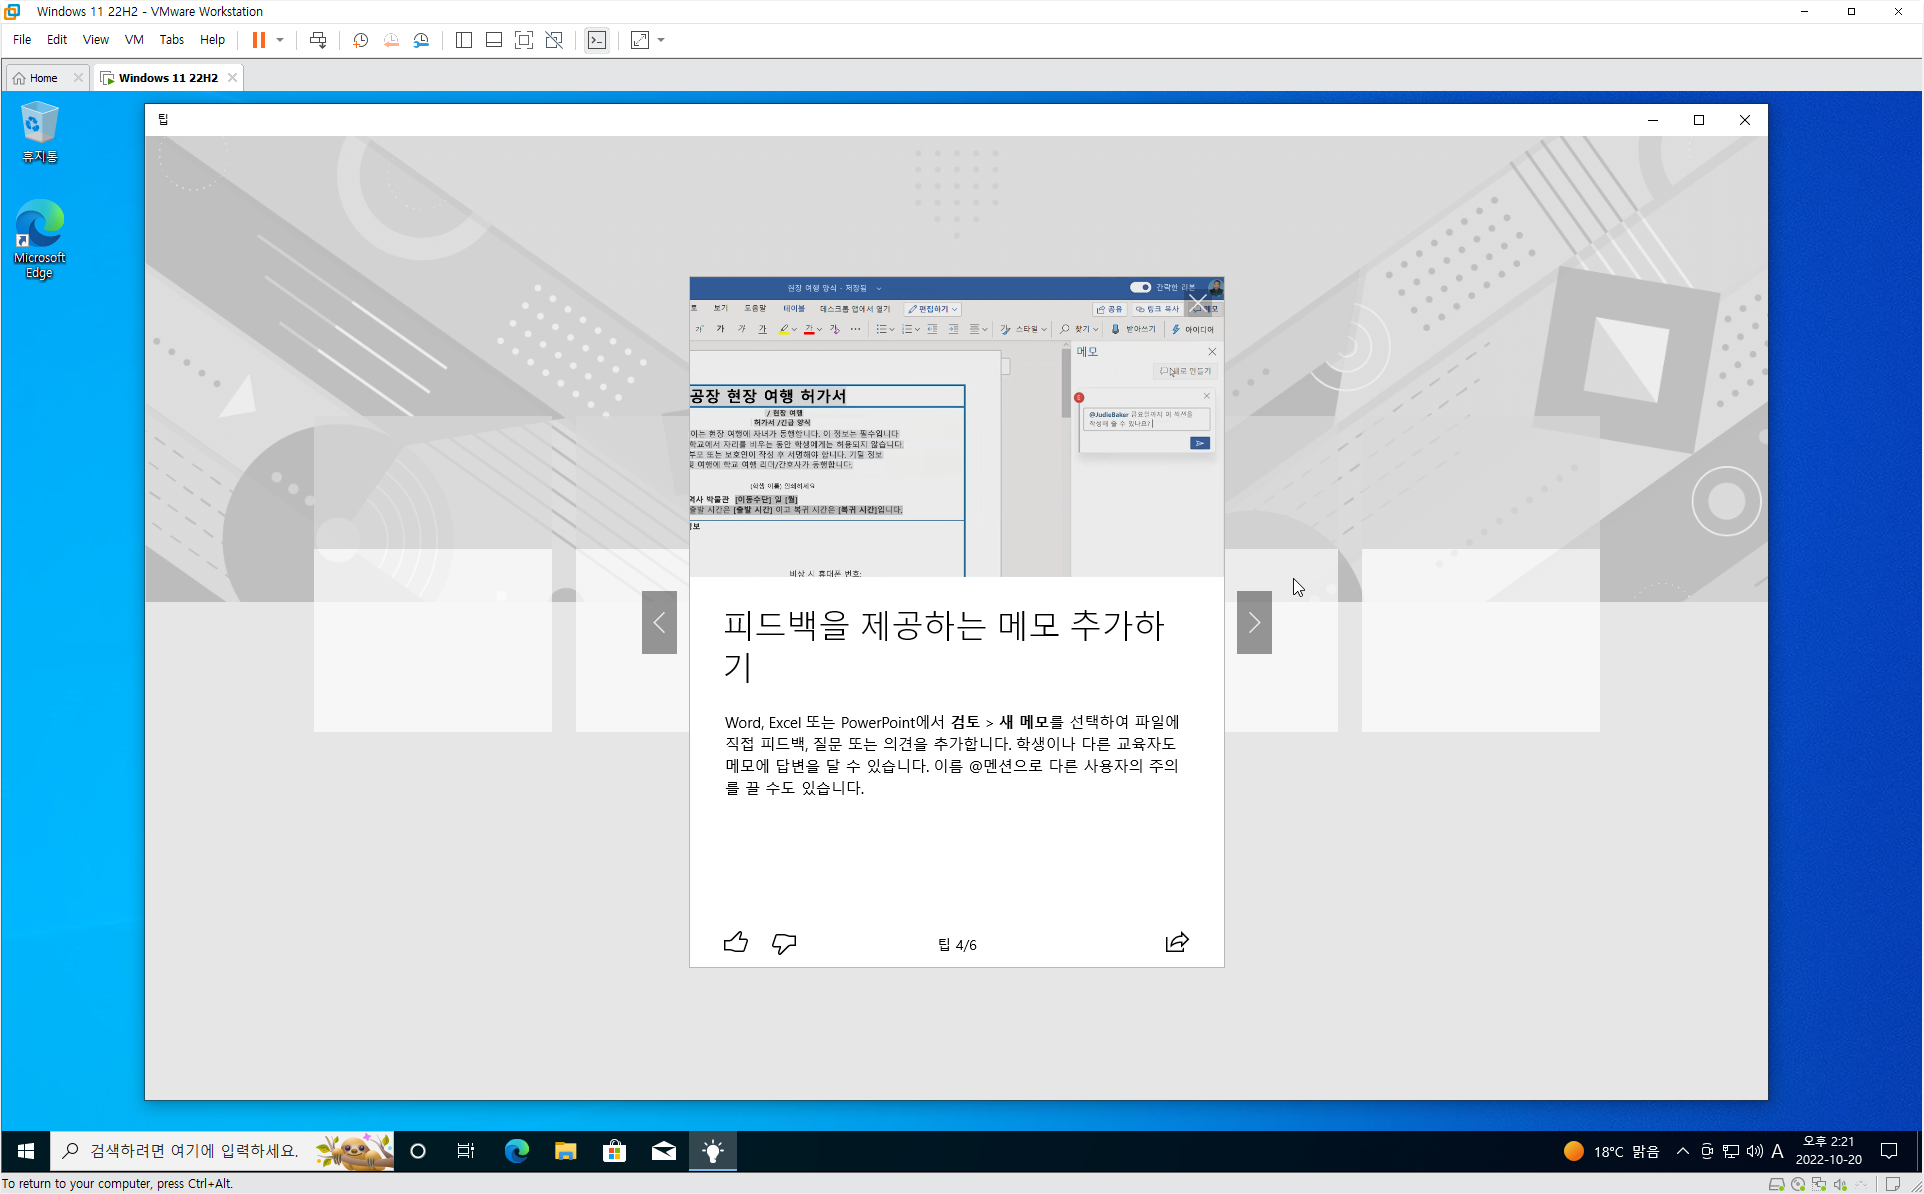Image resolution: width=1924 pixels, height=1194 pixels.
Task: Open dropdown arrow beside stretch guest icon
Action: (661, 40)
